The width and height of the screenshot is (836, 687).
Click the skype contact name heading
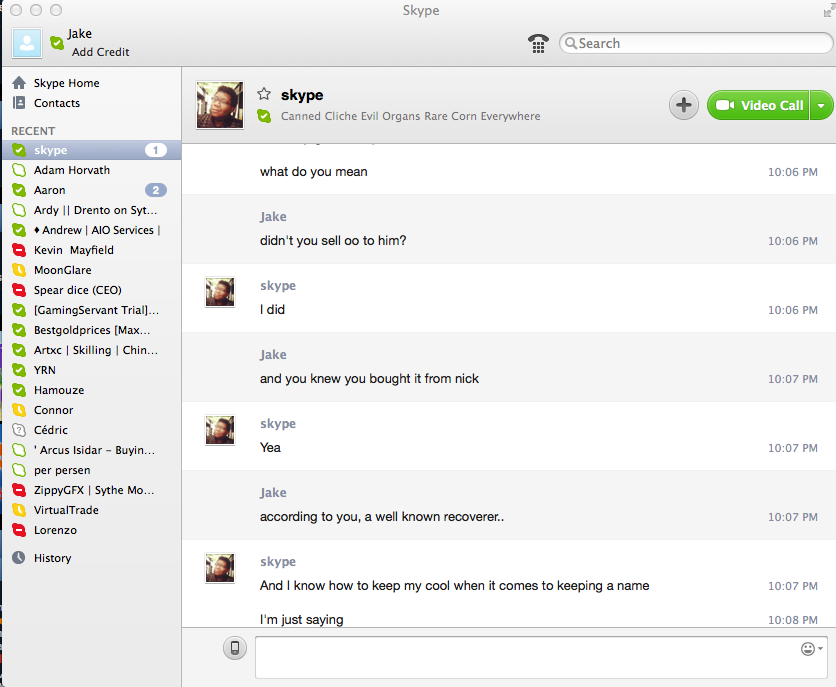point(302,95)
